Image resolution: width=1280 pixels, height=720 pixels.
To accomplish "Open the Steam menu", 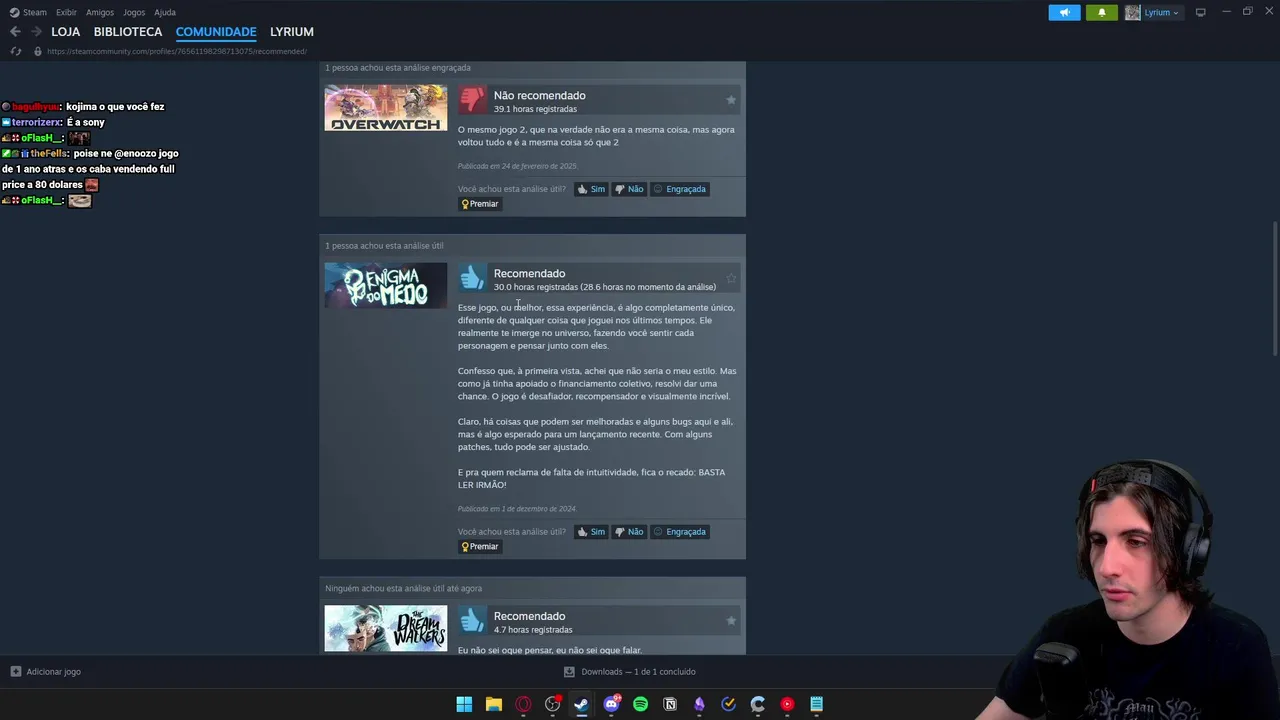I will (x=28, y=12).
